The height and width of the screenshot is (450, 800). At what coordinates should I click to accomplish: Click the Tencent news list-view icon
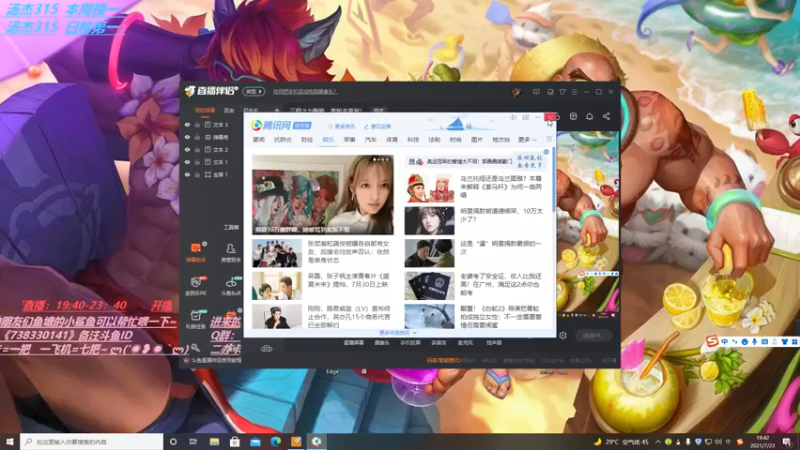pyautogui.click(x=549, y=139)
